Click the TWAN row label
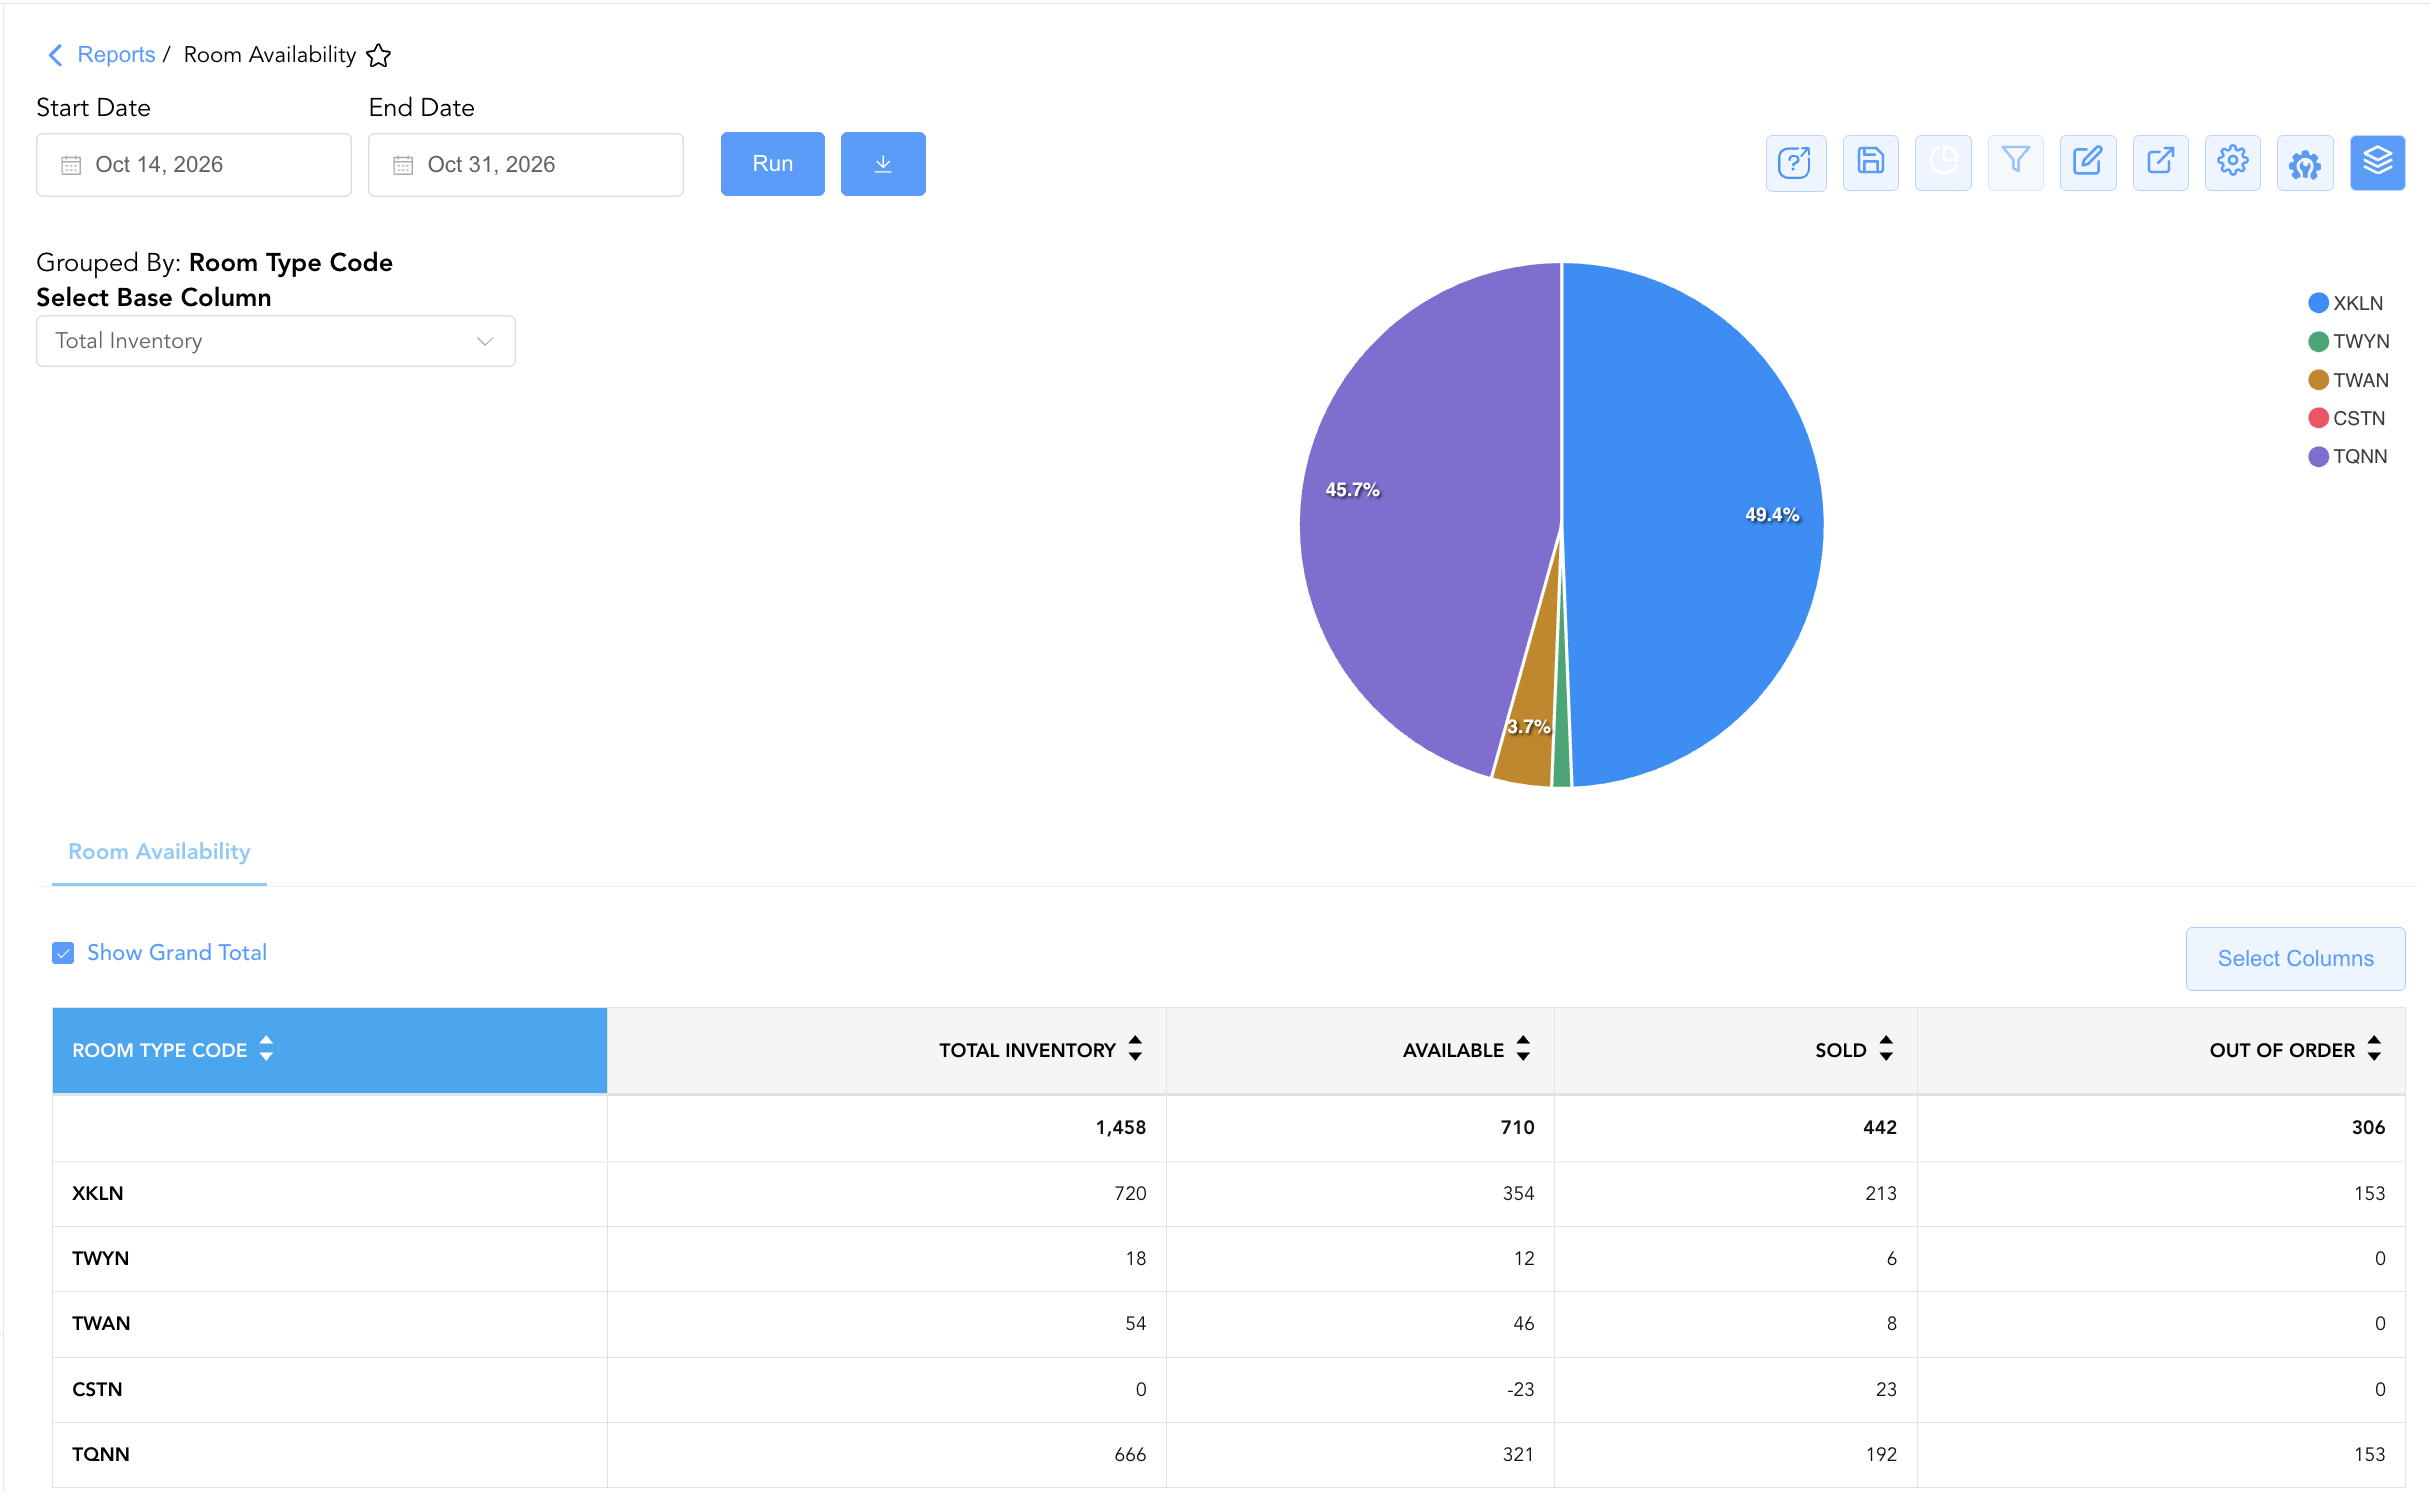Screen dimensions: 2430x1494 pos(101,1323)
